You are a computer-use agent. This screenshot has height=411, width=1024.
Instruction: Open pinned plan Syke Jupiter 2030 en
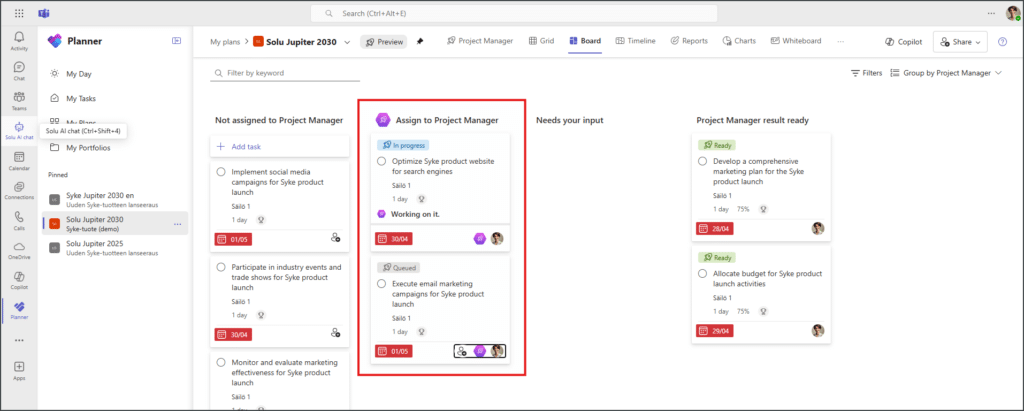tap(115, 199)
